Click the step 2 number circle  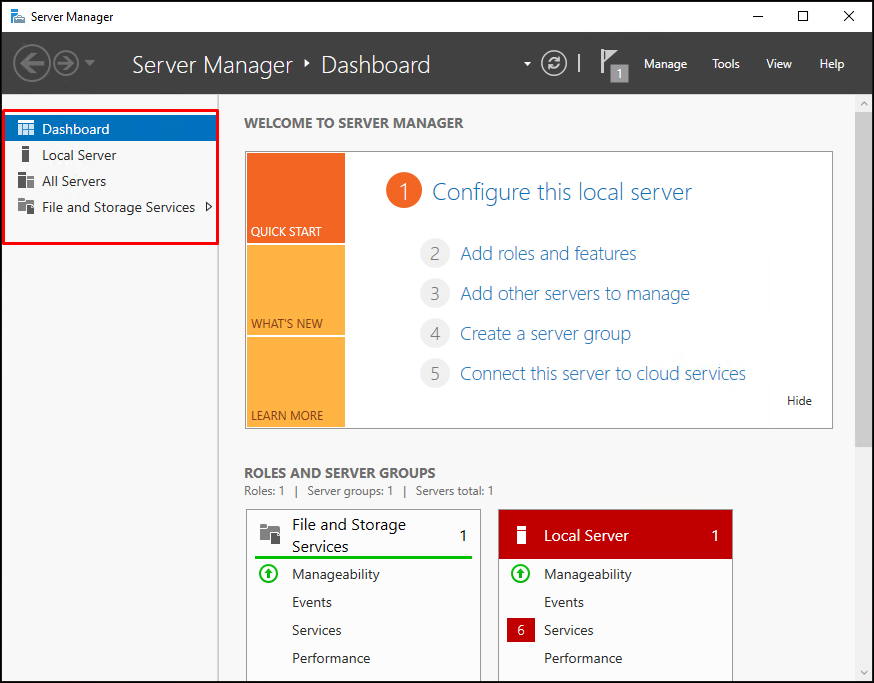(x=435, y=254)
